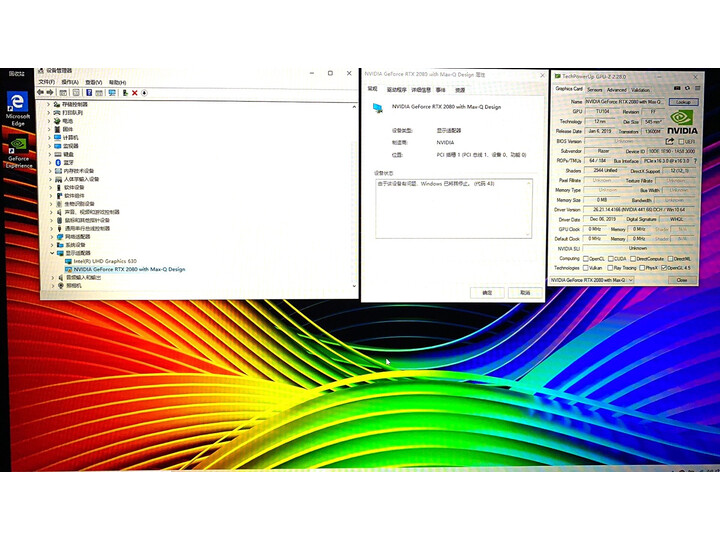Click the BIOS export share icon in GPU-Z

[669, 141]
